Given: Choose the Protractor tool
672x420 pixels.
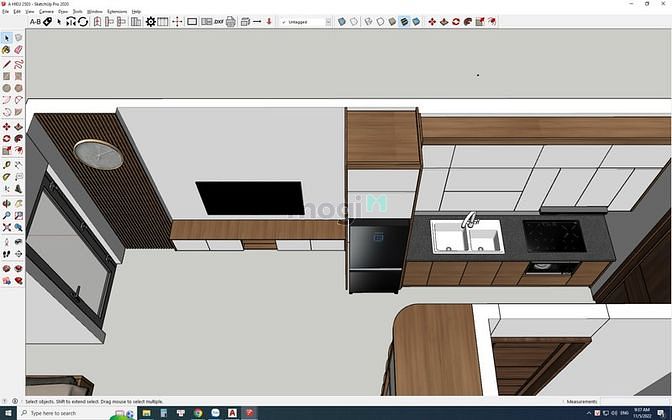Looking at the screenshot, I should [6, 177].
